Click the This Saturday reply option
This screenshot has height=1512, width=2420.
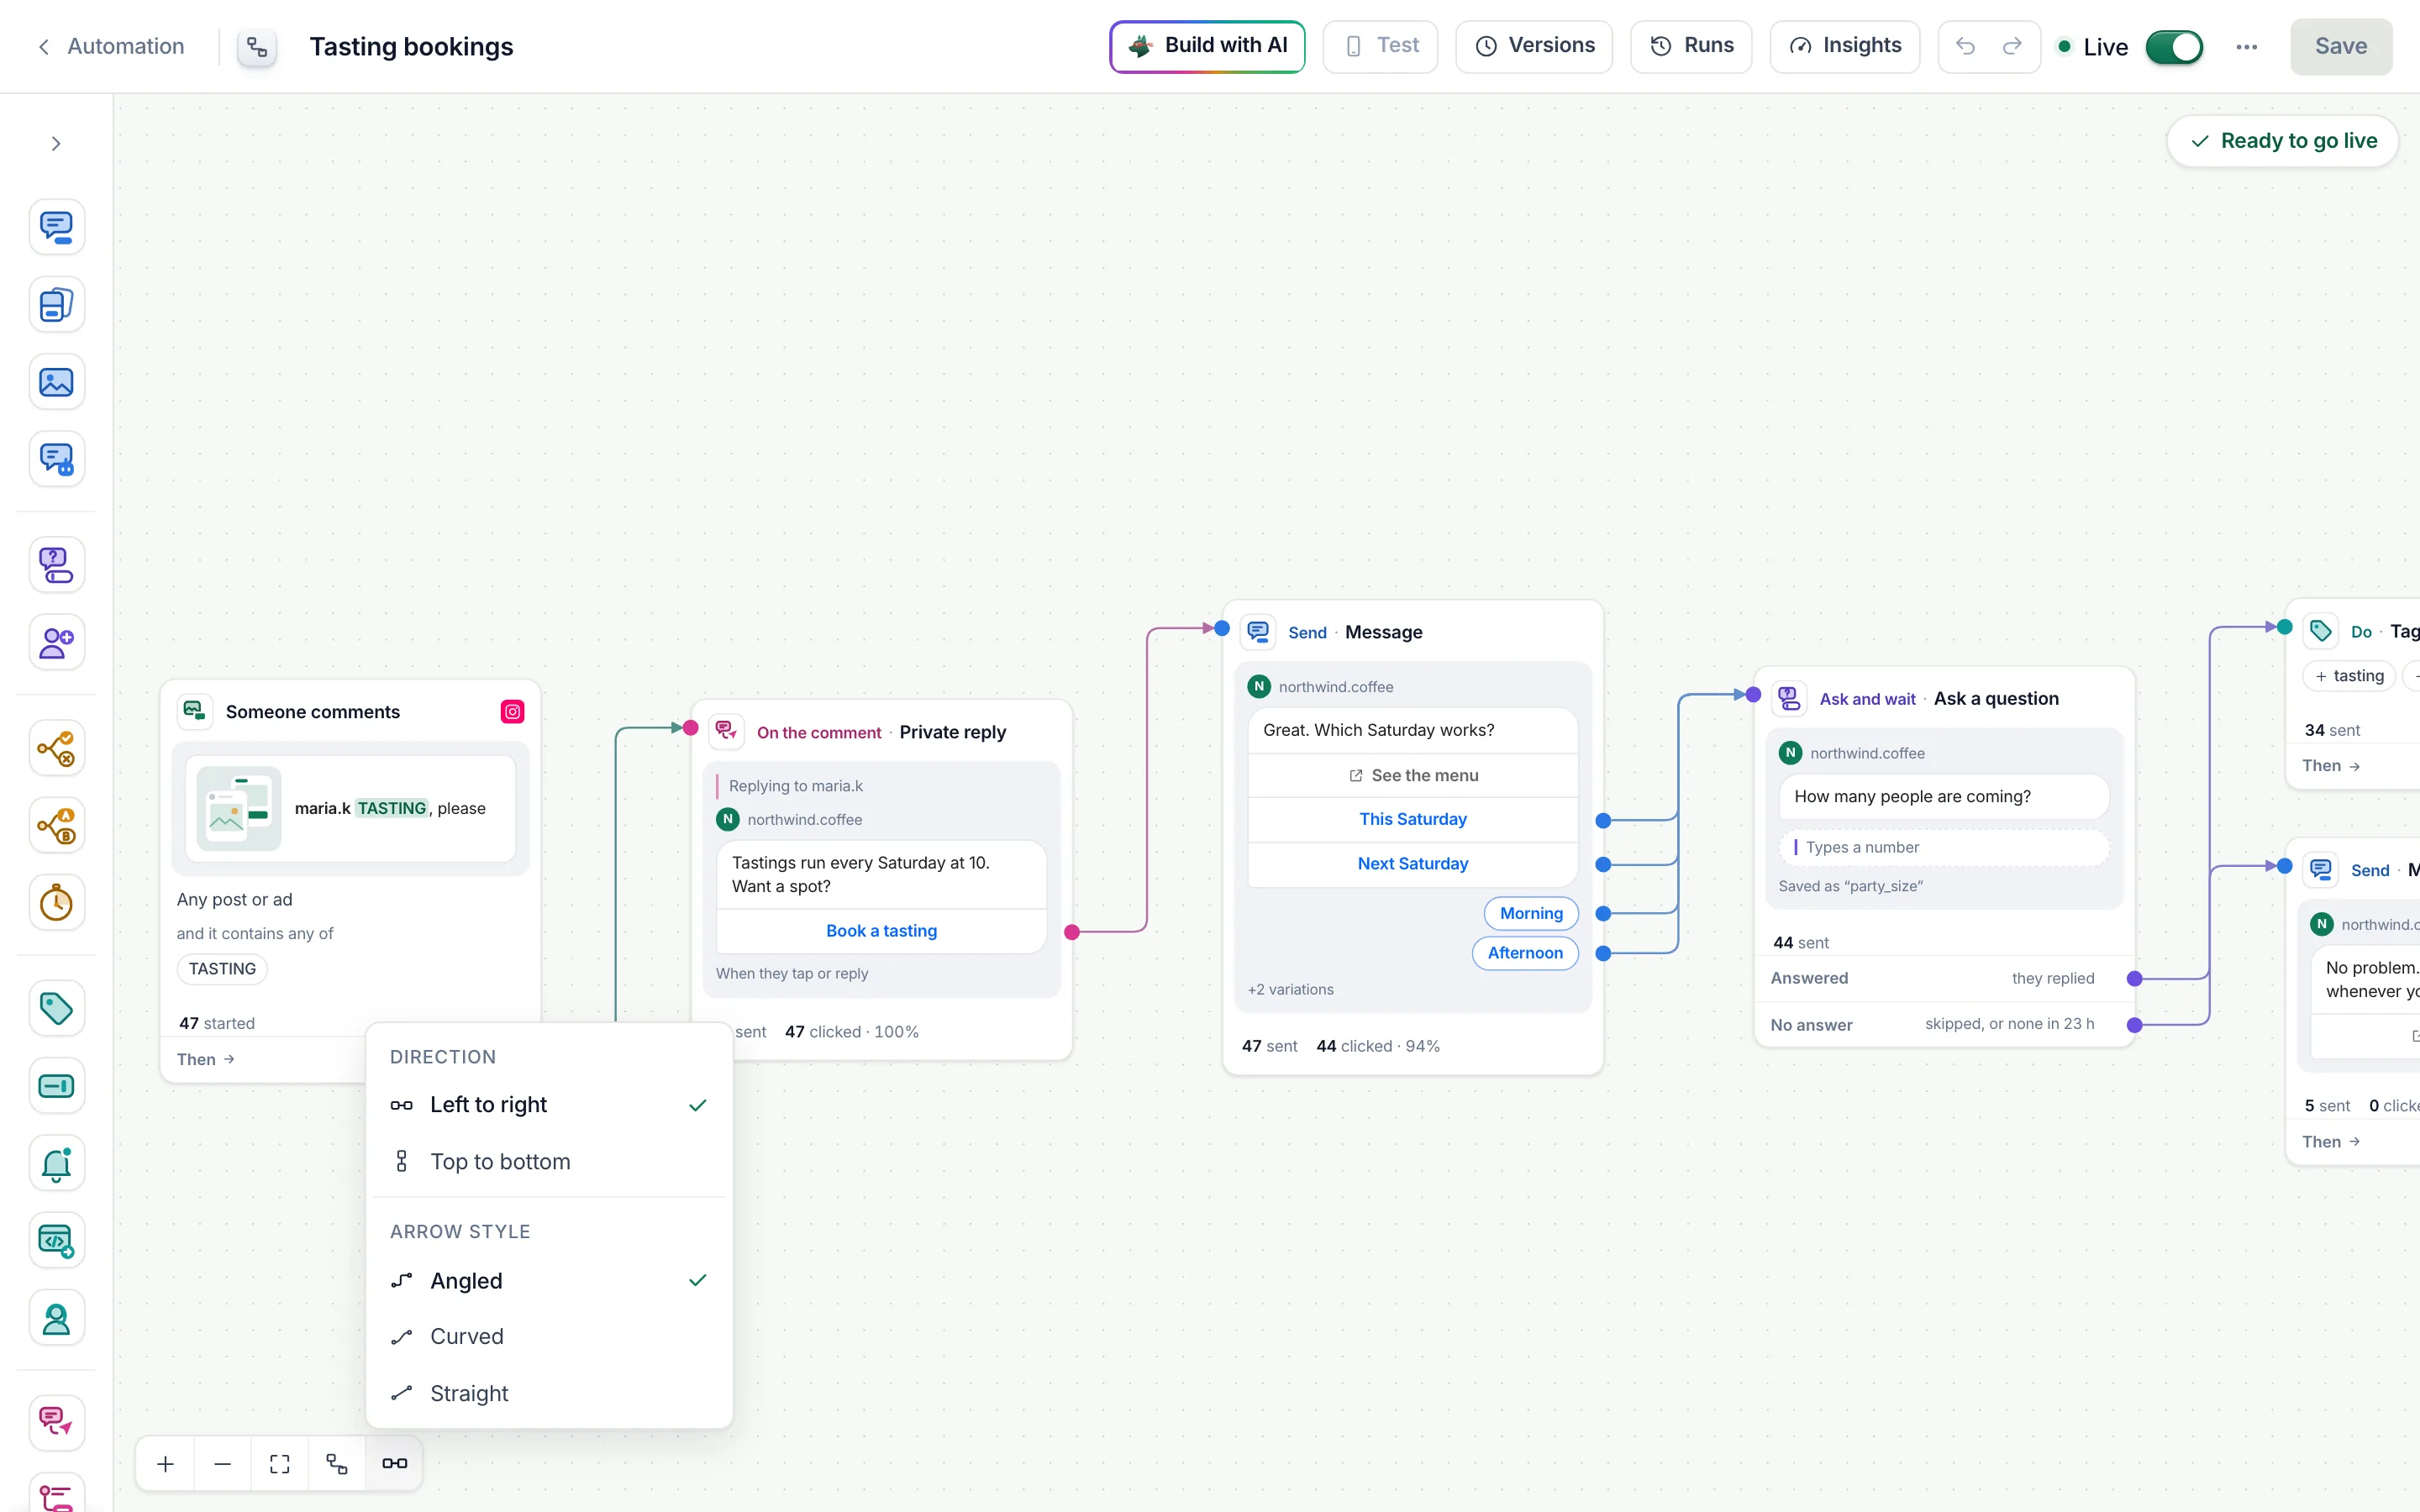pyautogui.click(x=1412, y=819)
